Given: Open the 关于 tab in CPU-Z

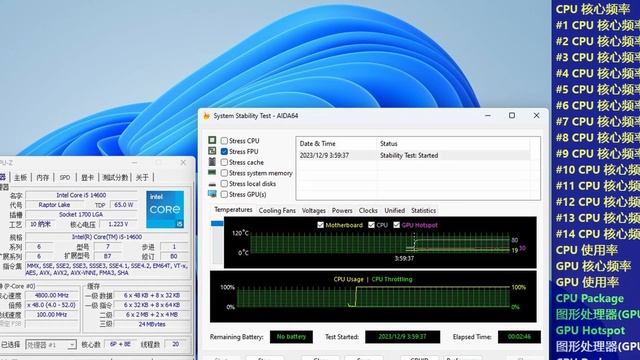Looking at the screenshot, I should (142, 178).
